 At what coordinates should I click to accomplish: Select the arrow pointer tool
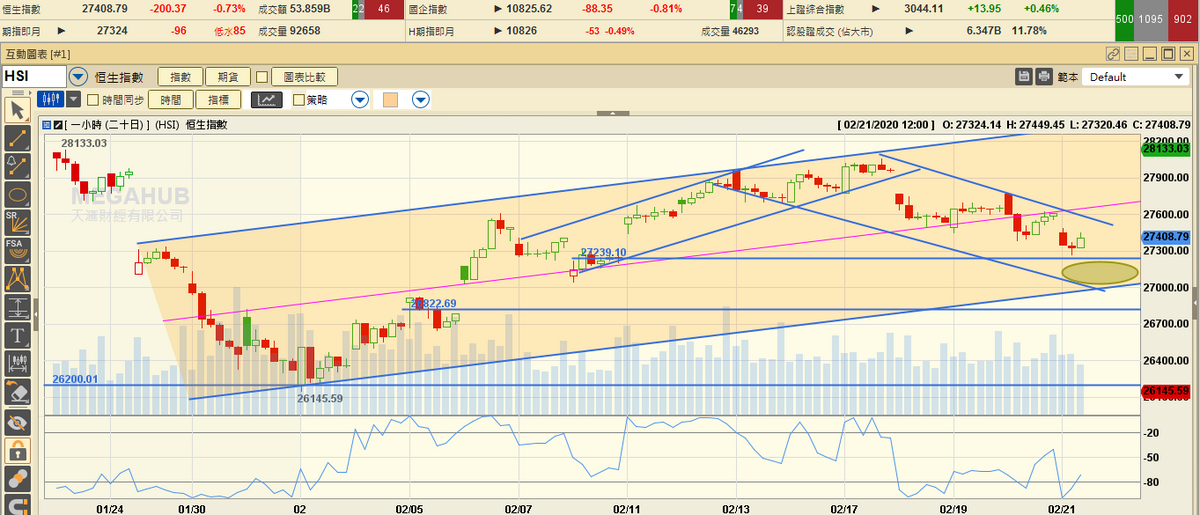tap(17, 109)
